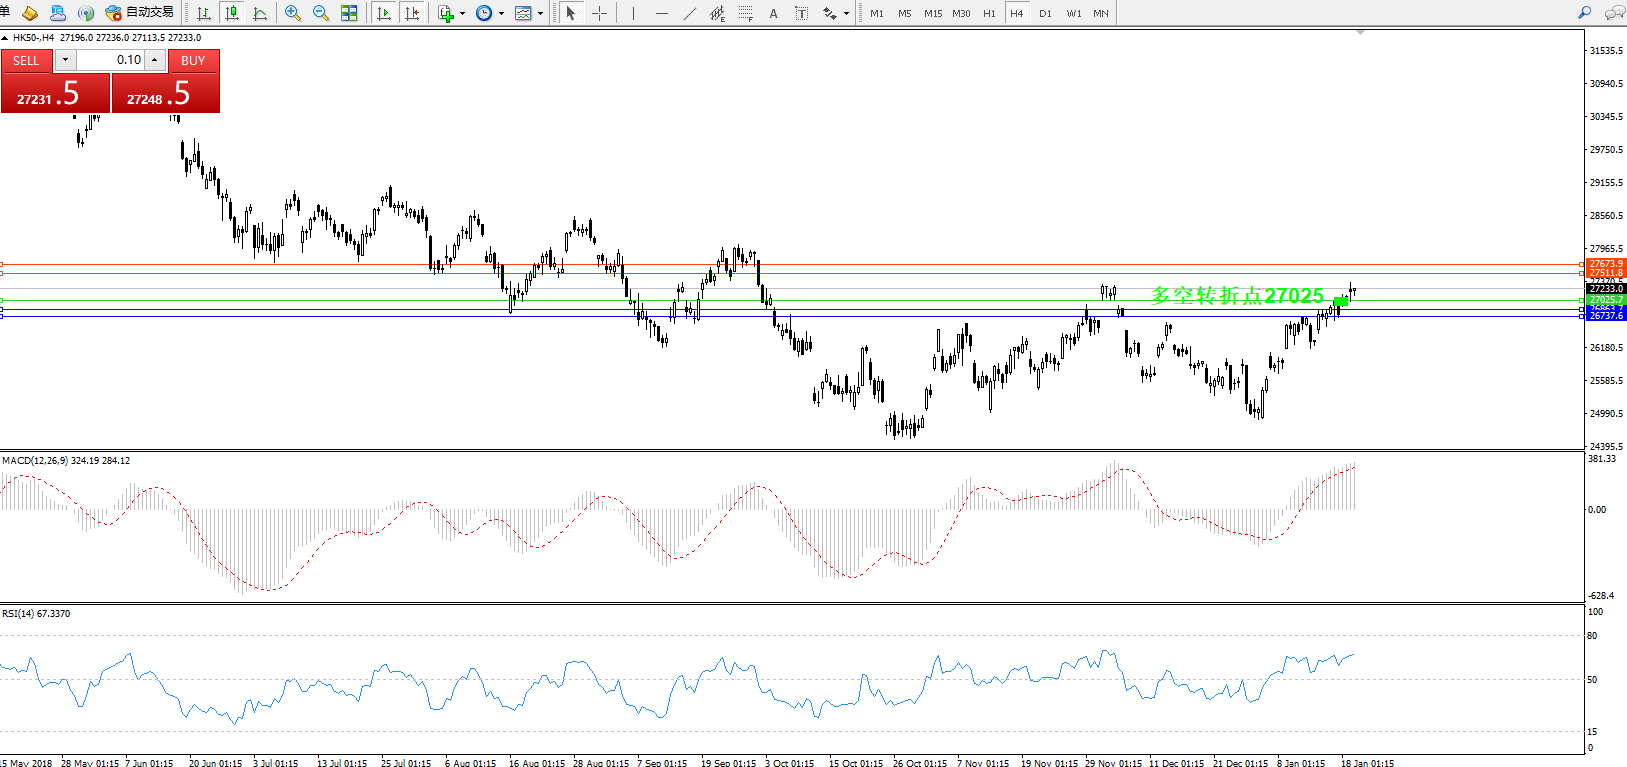
Task: Switch to the D1 timeframe
Action: (1045, 13)
